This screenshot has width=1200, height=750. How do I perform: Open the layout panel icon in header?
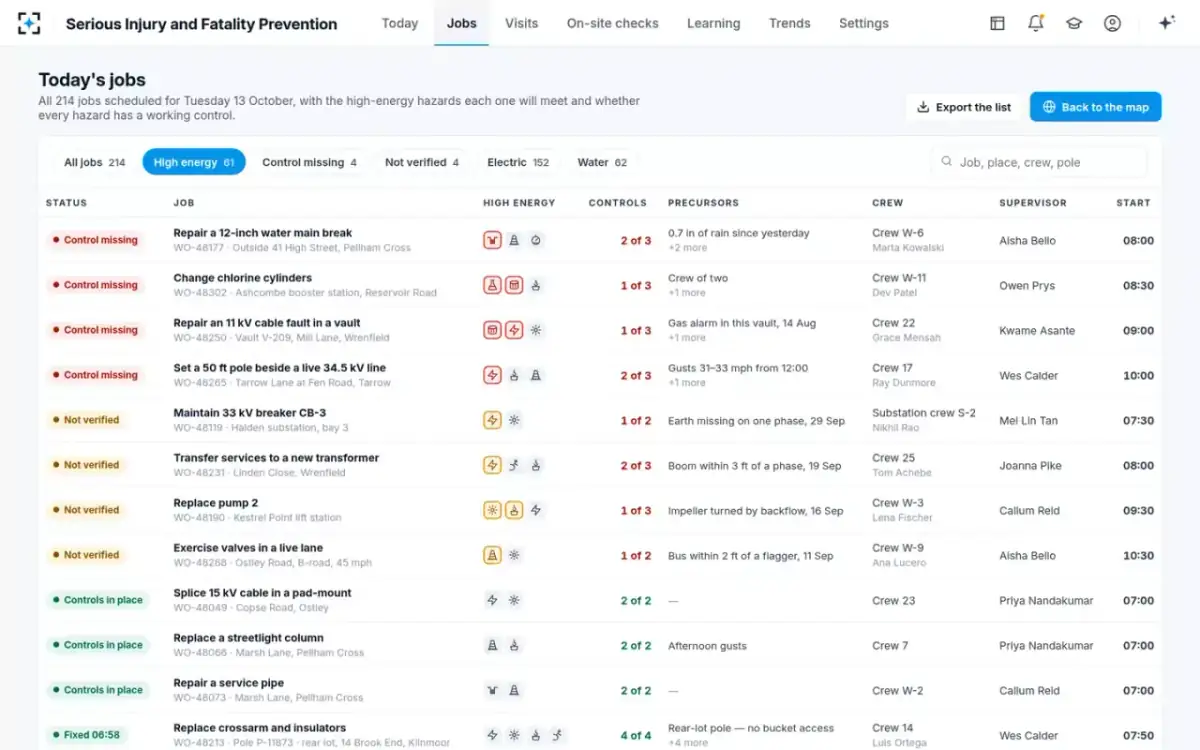(x=997, y=23)
